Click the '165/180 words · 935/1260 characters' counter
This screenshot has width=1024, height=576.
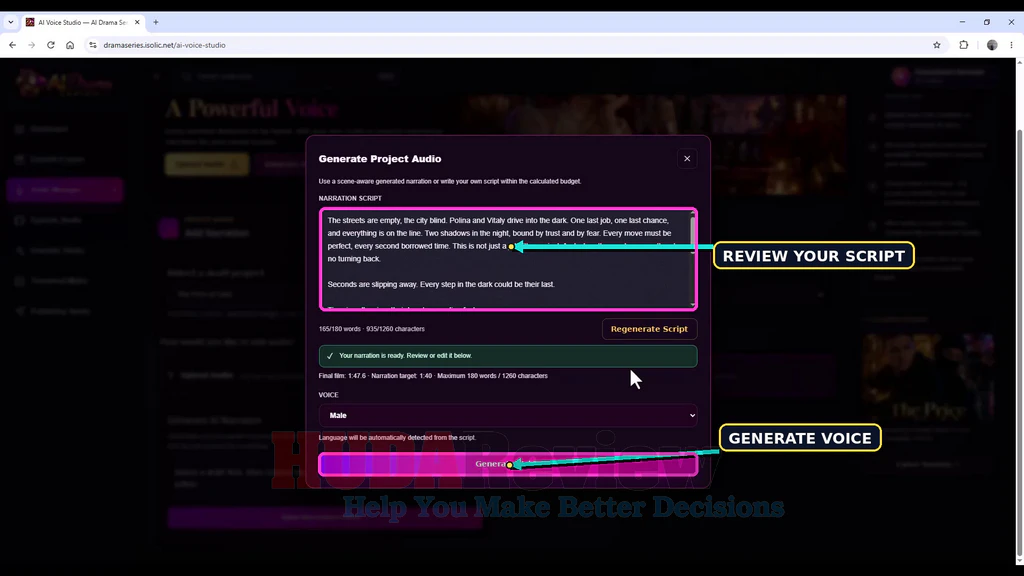coord(372,329)
